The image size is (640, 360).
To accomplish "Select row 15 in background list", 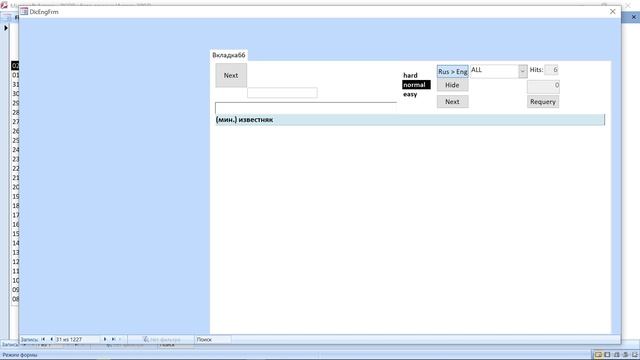I will point(15,234).
